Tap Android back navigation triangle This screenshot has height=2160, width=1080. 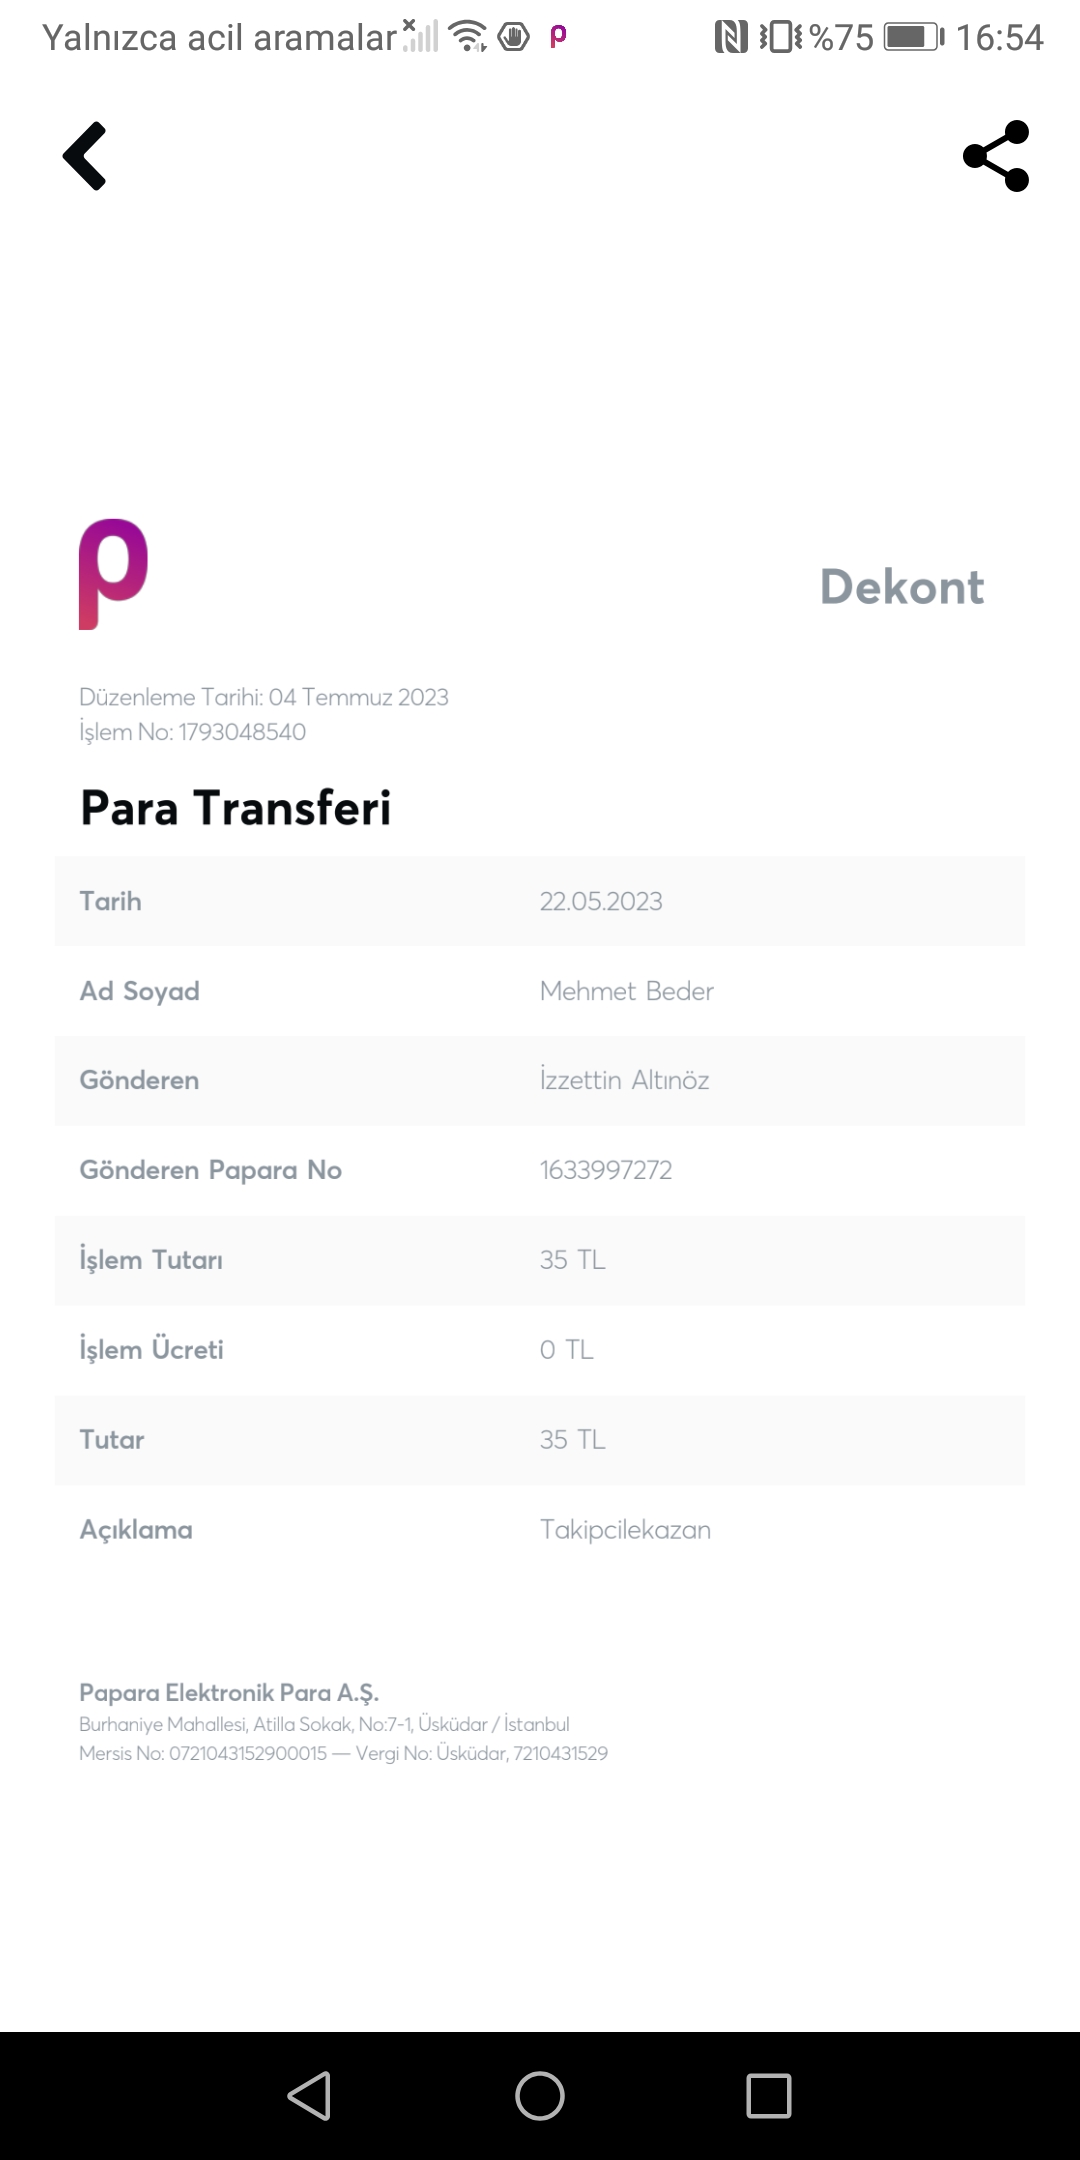tap(309, 2095)
